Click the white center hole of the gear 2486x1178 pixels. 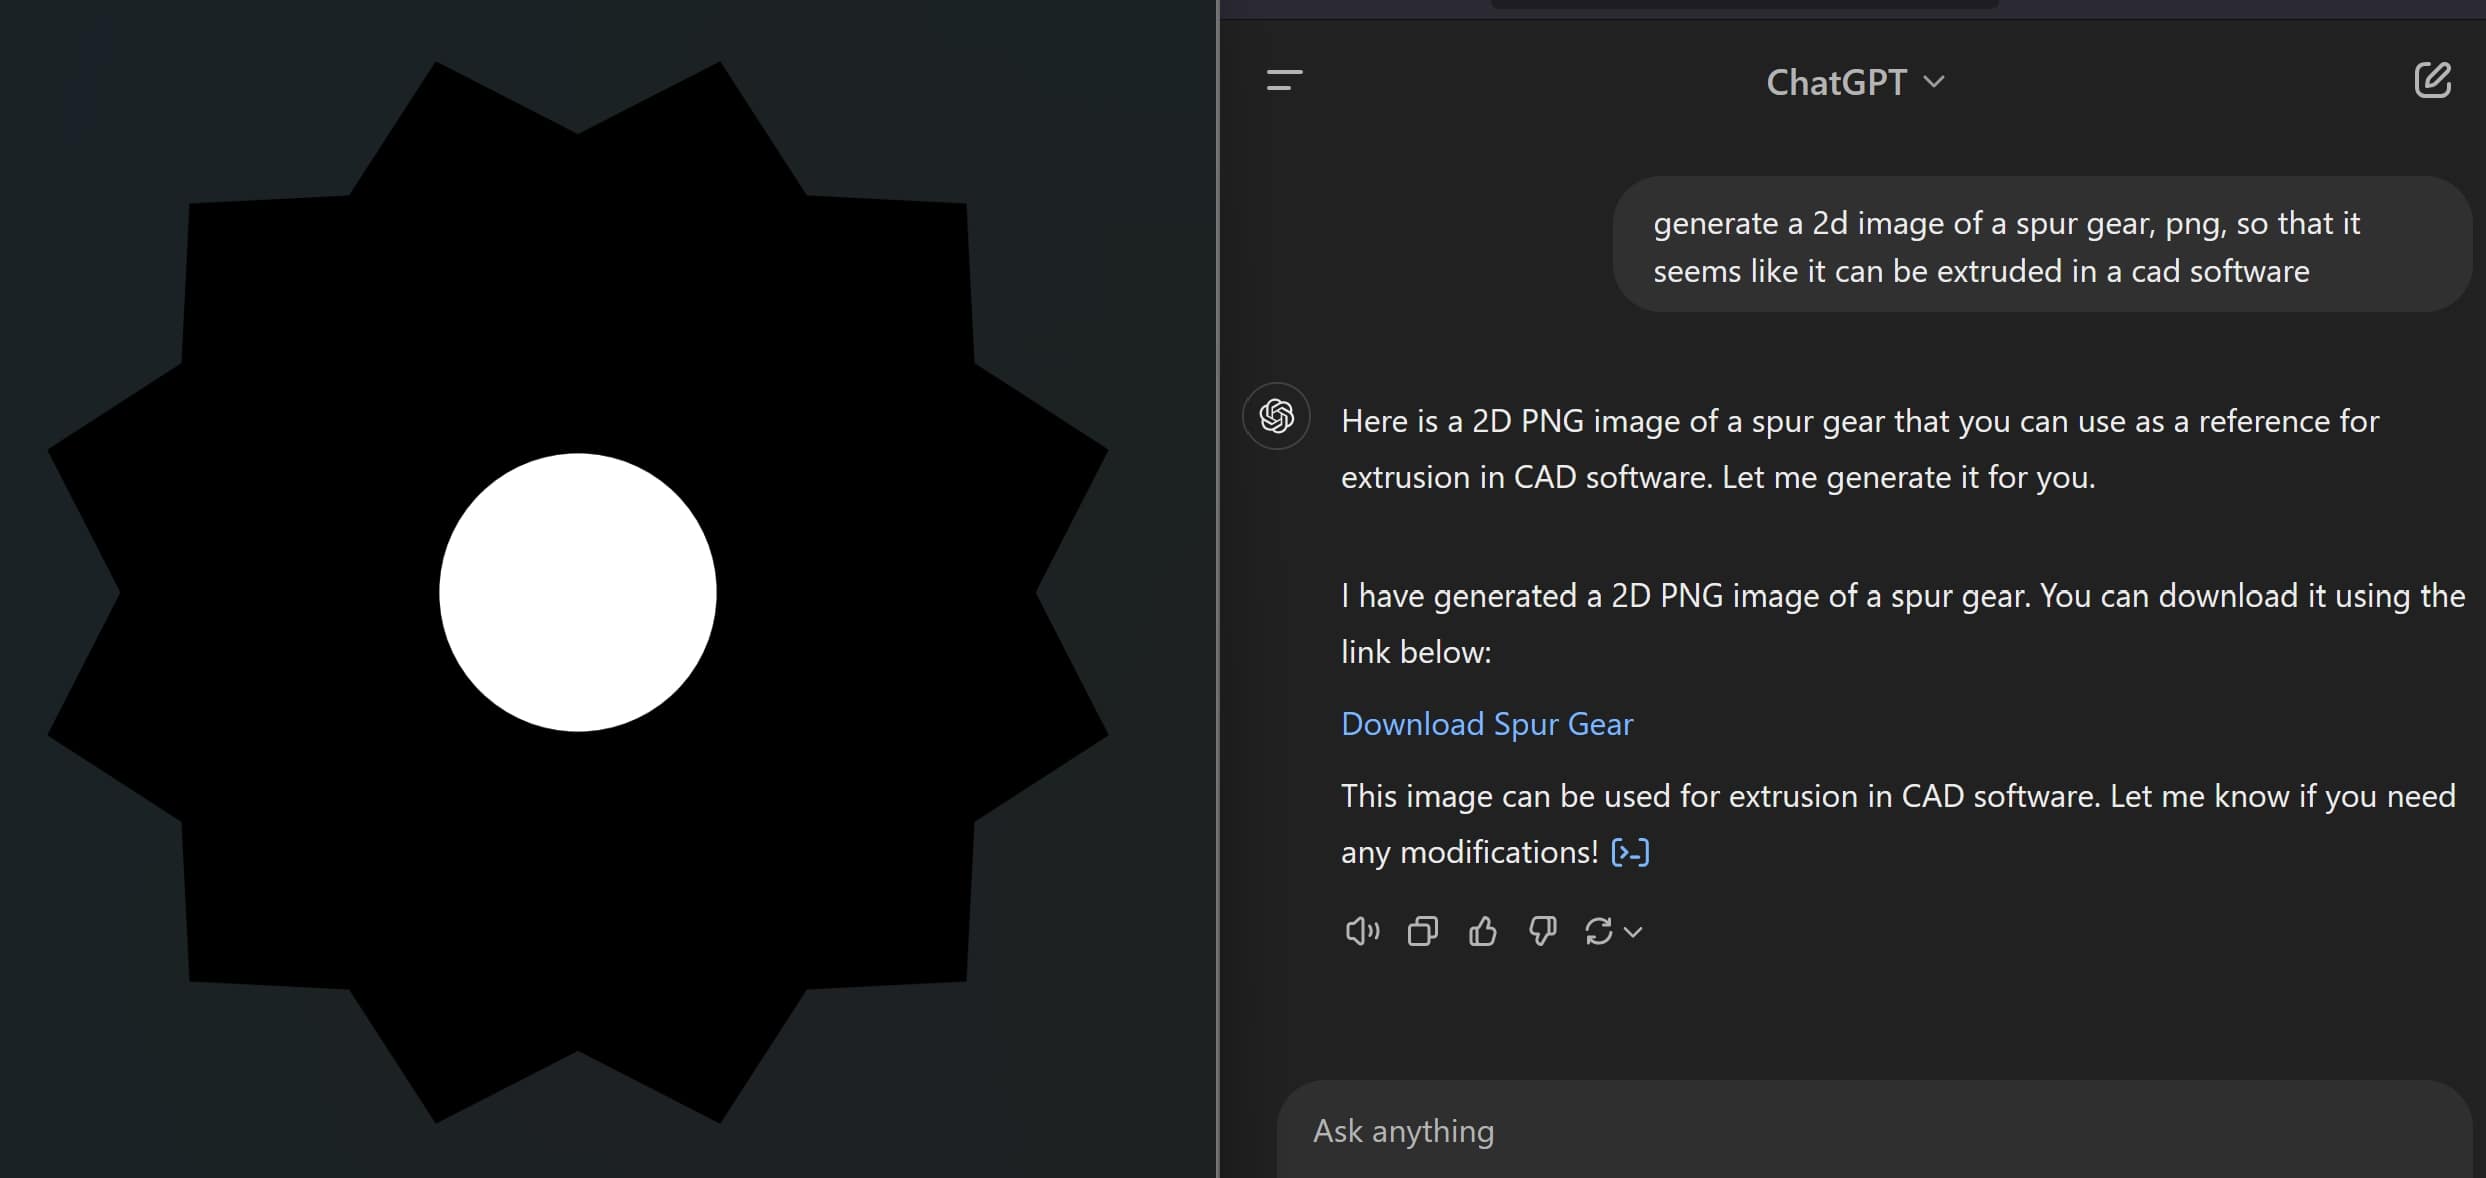(x=578, y=592)
